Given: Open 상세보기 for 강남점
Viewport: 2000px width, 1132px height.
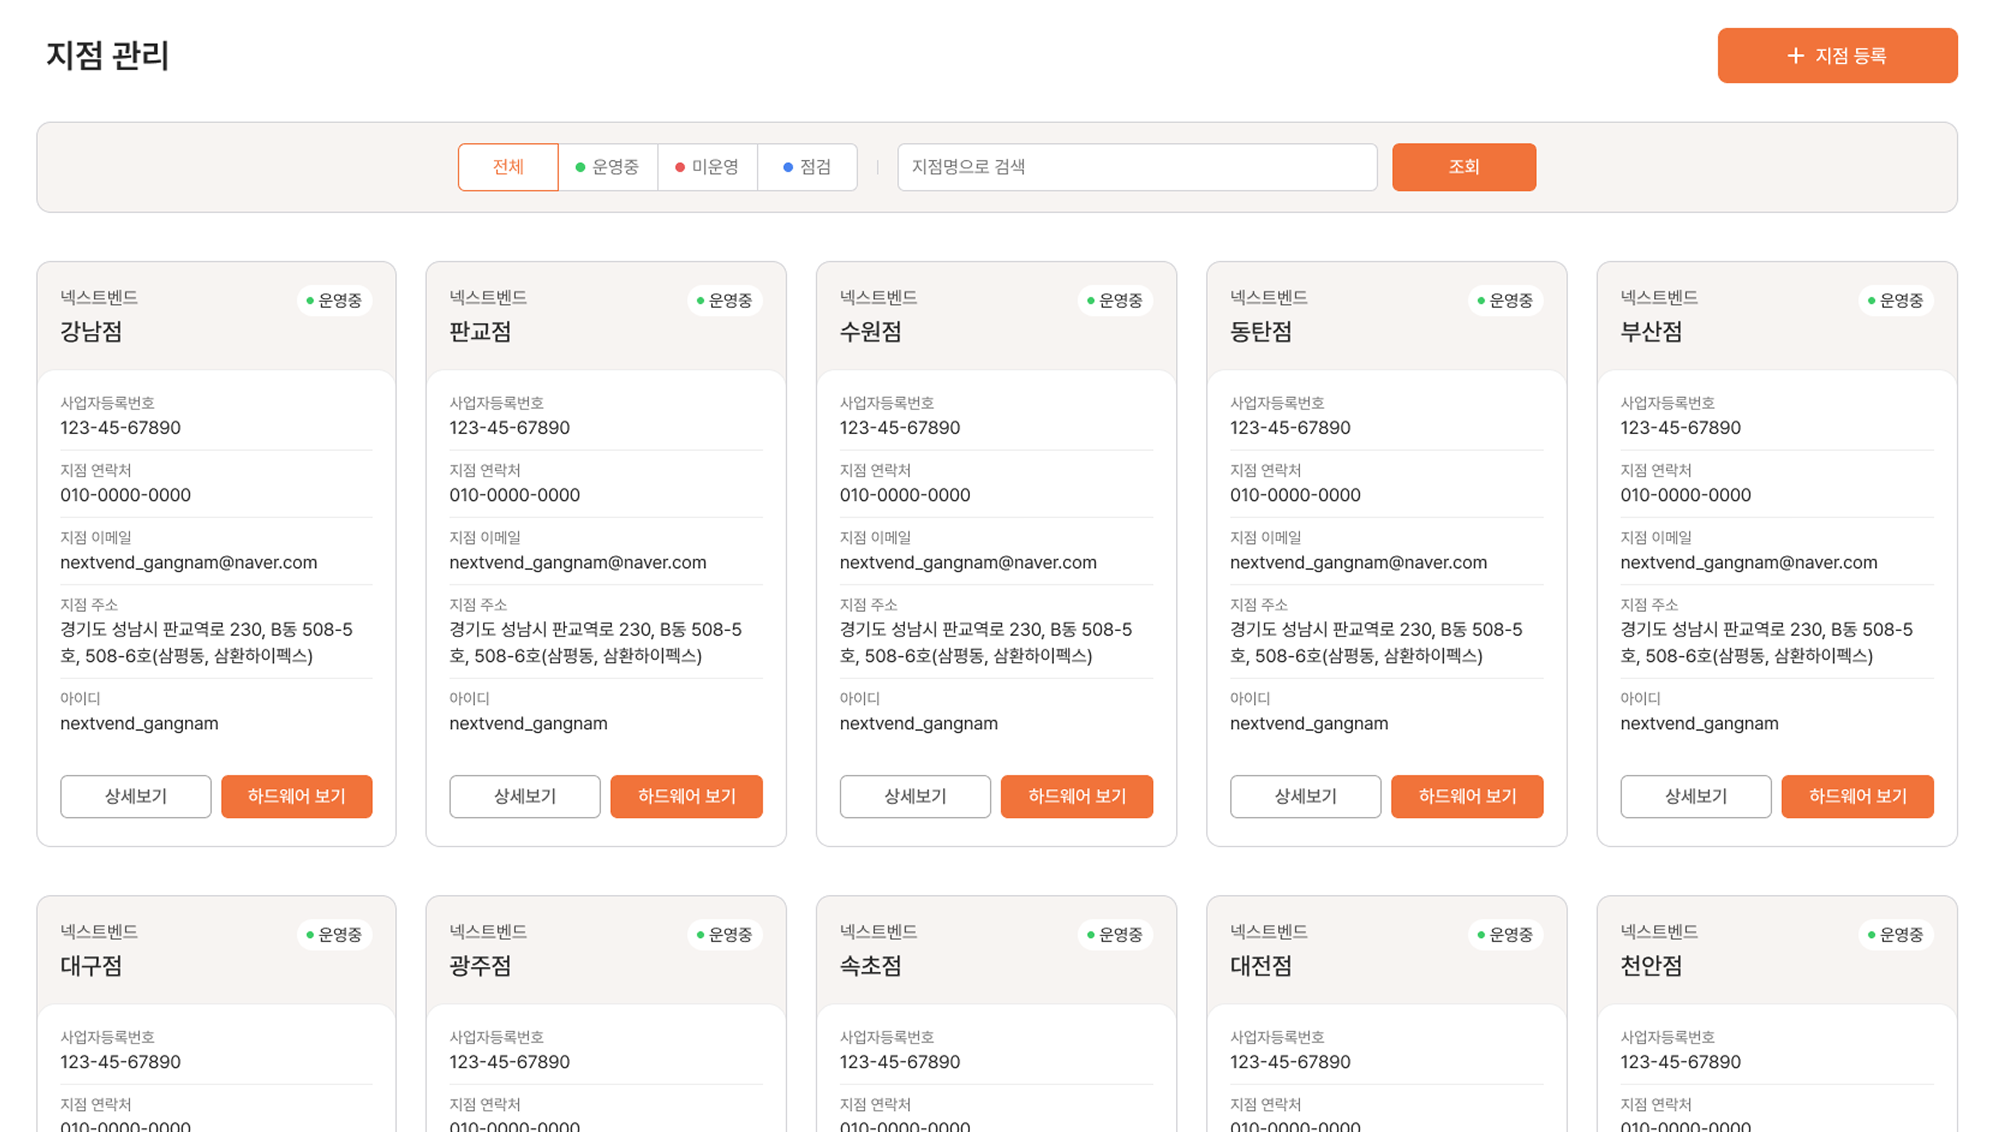Looking at the screenshot, I should tap(135, 796).
